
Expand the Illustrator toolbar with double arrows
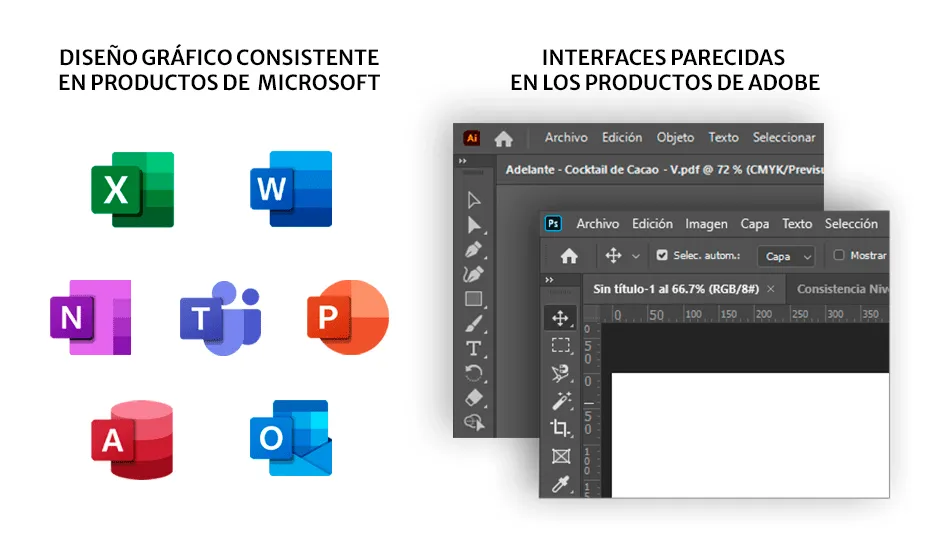[x=462, y=161]
